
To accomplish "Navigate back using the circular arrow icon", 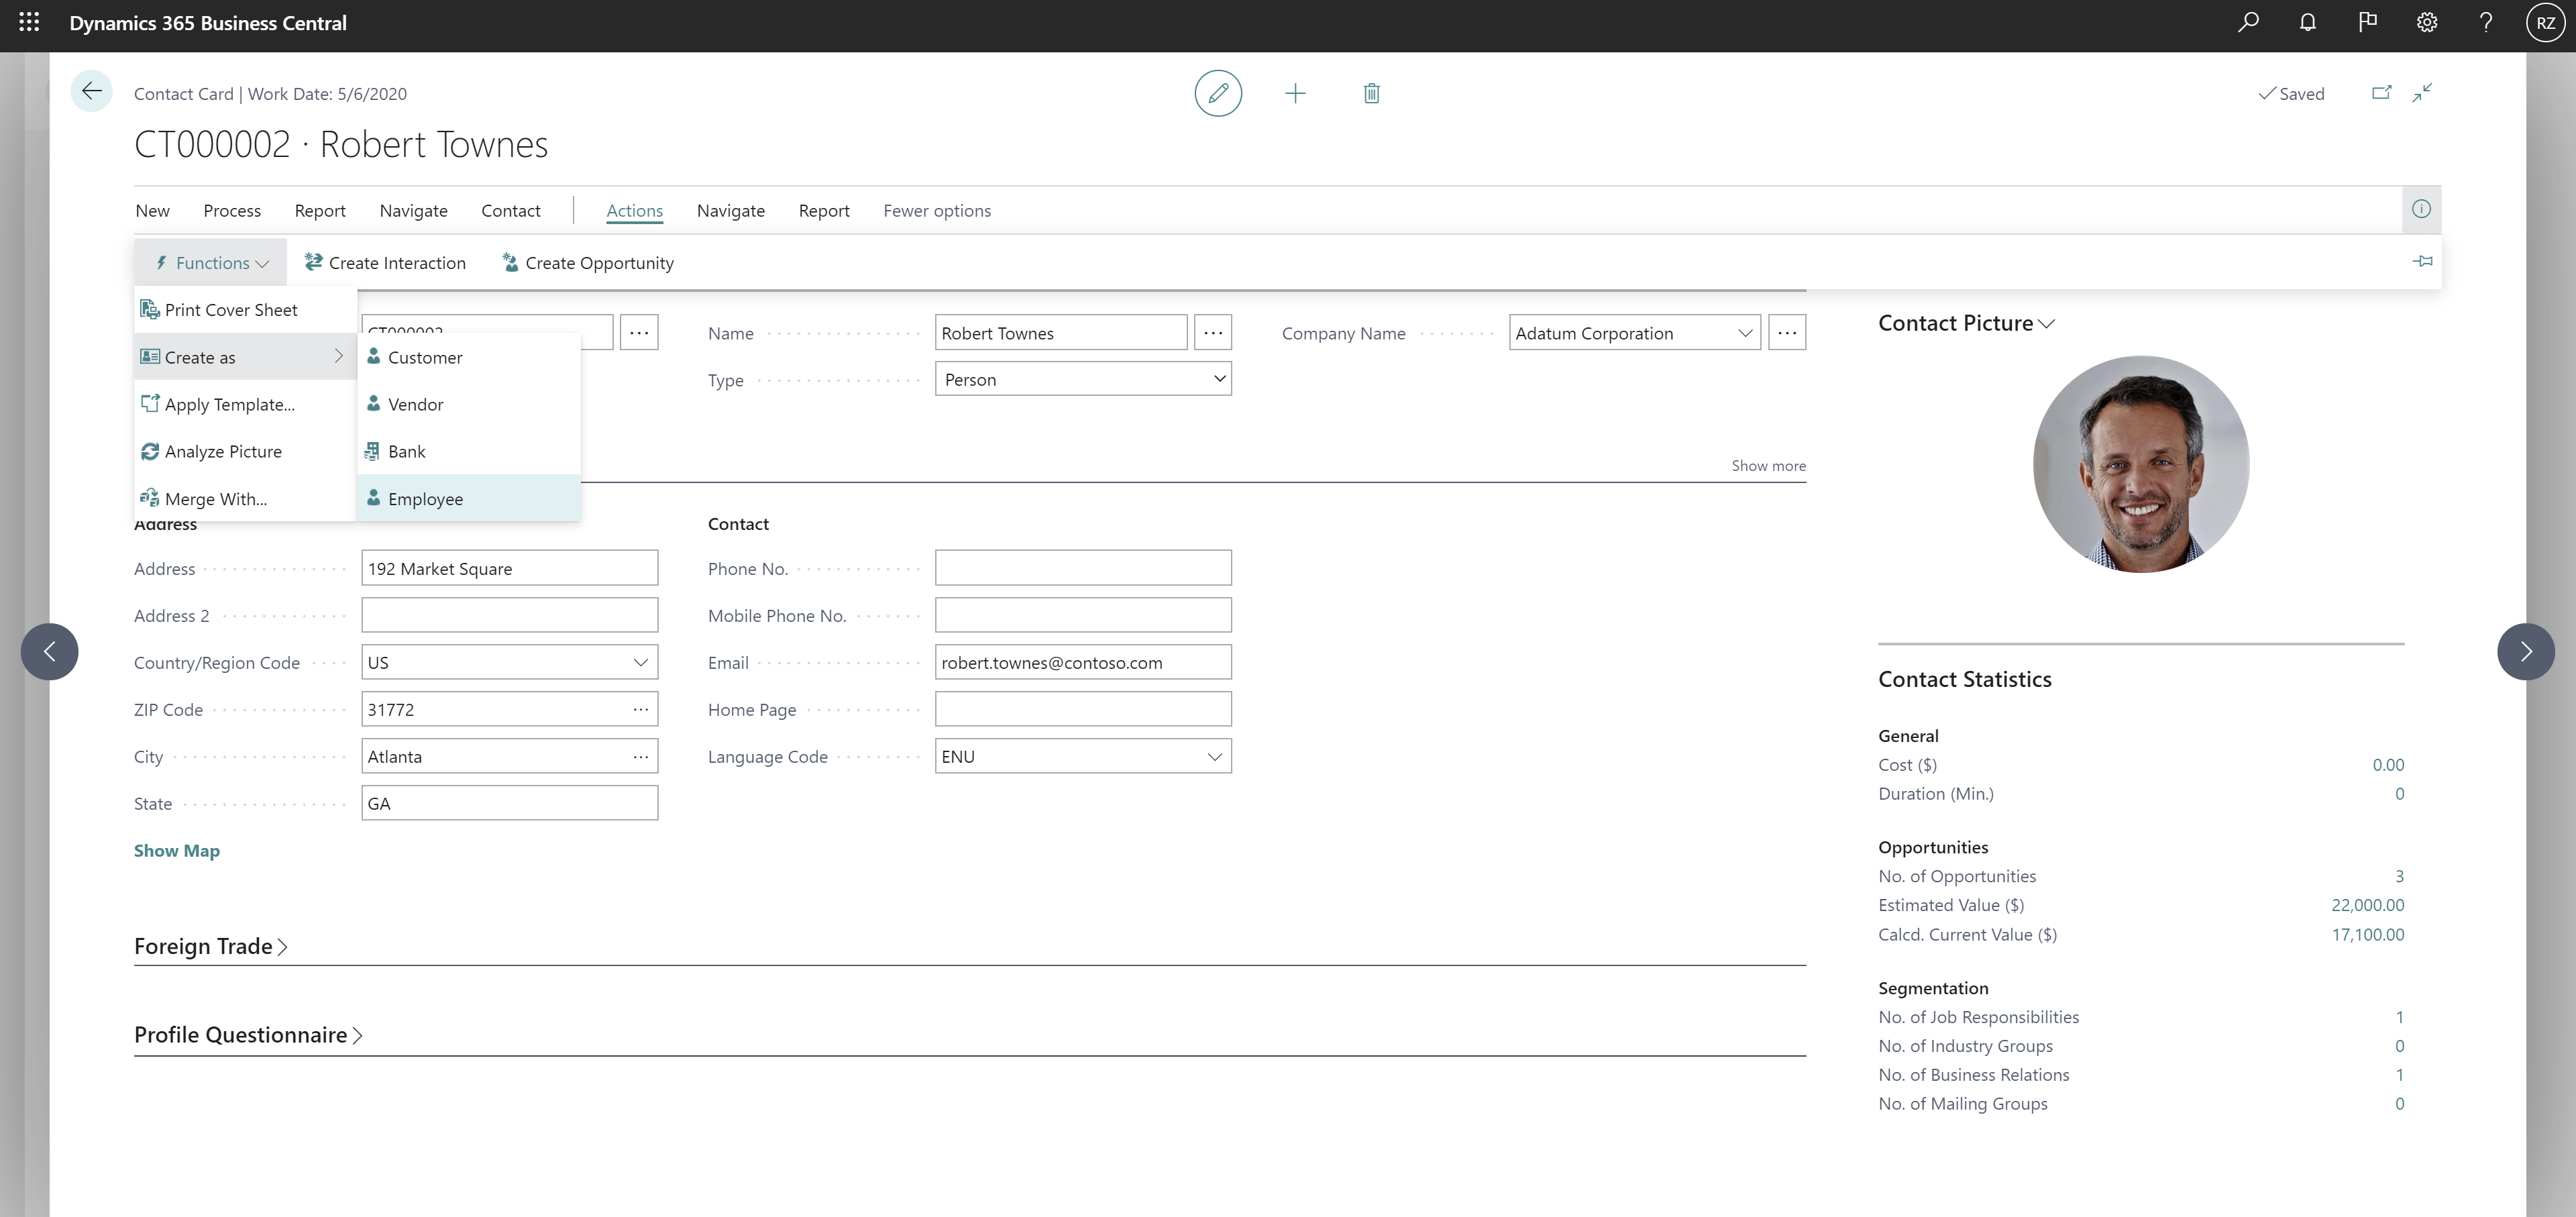I will coord(91,90).
